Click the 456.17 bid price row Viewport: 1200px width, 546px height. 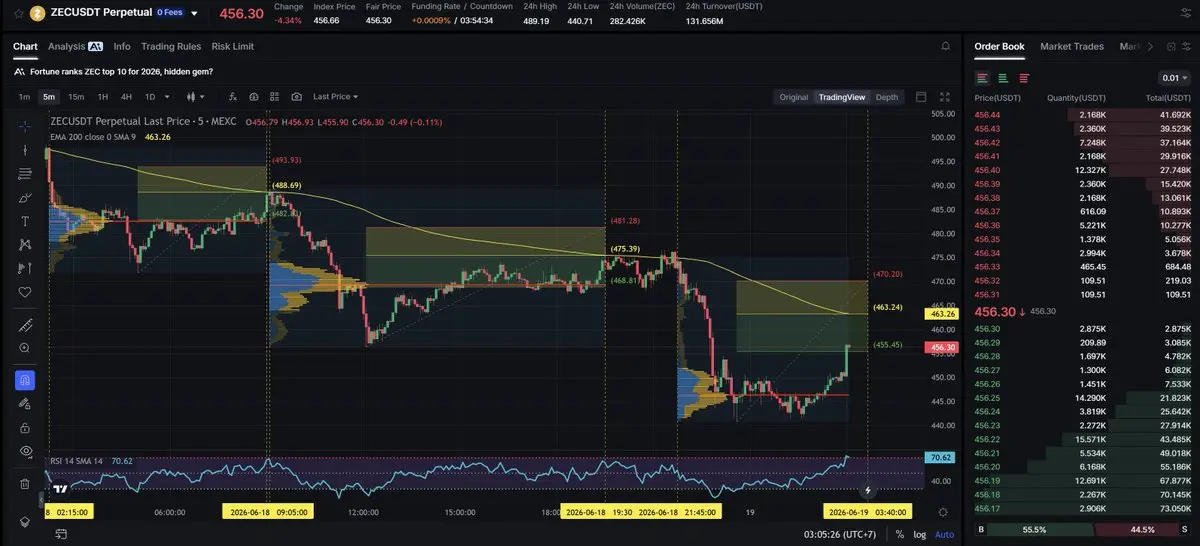click(1085, 509)
